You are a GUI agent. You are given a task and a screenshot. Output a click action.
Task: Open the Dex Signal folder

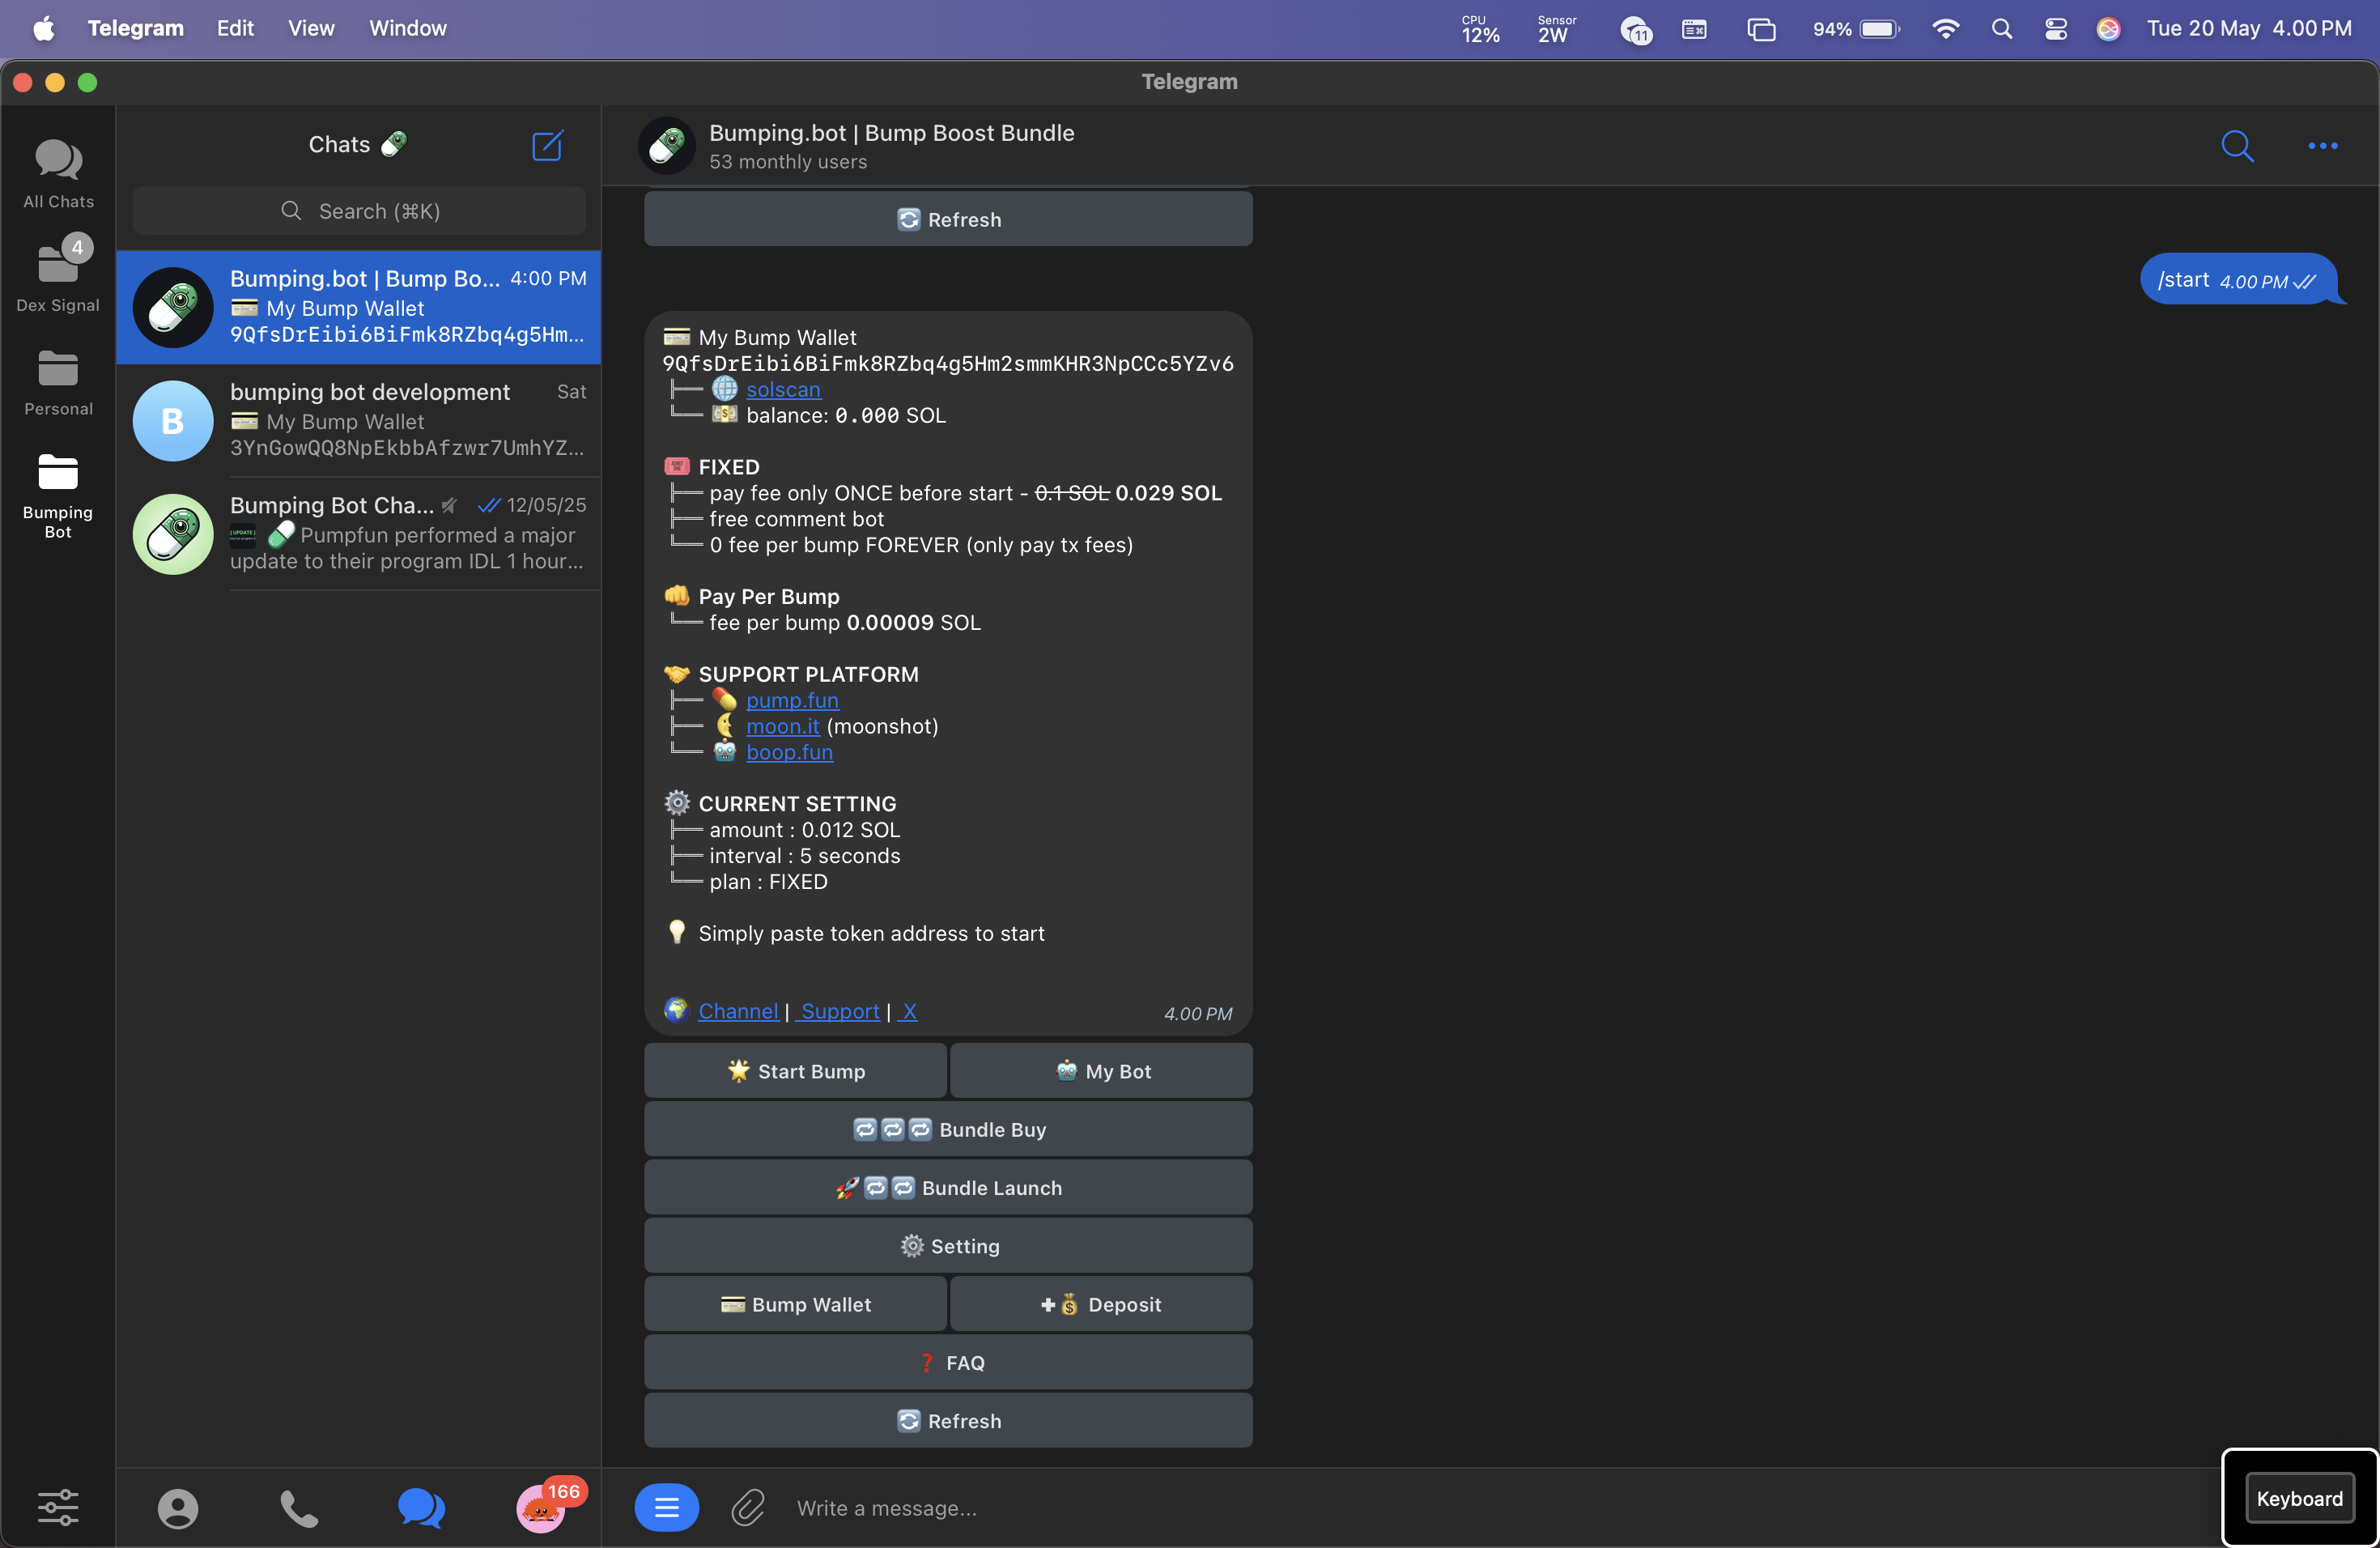[x=58, y=275]
